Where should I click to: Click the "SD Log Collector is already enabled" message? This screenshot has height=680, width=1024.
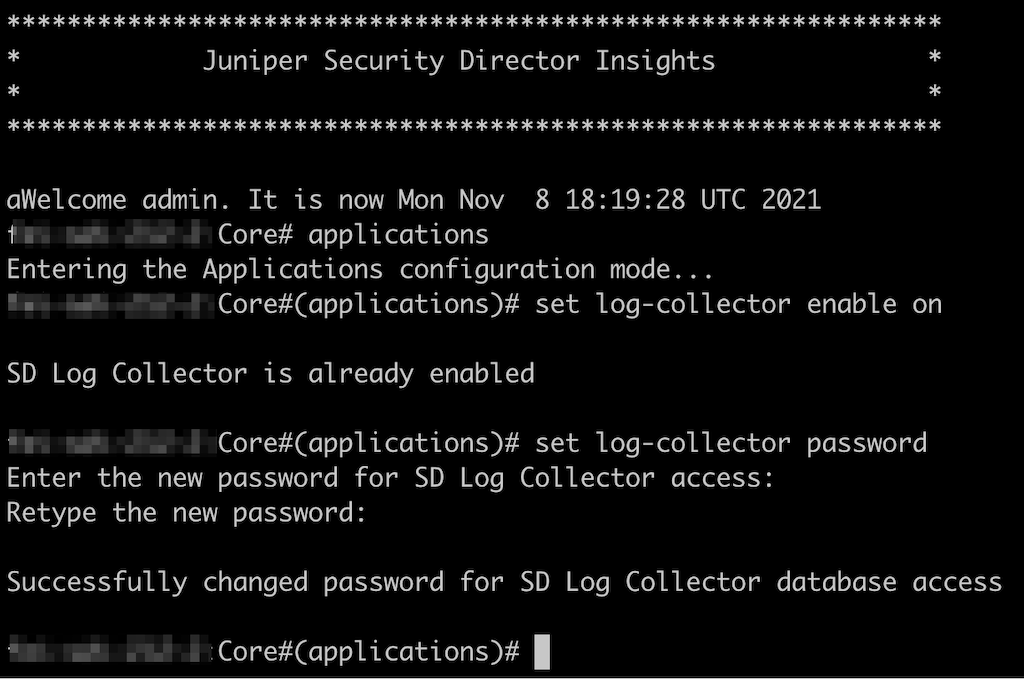tap(270, 374)
